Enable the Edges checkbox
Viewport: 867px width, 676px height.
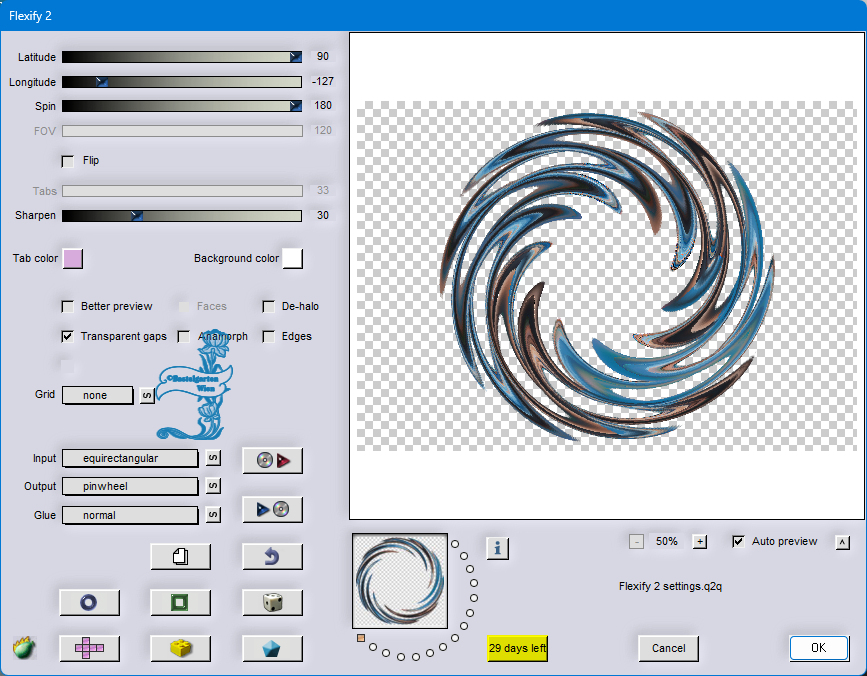tap(269, 337)
